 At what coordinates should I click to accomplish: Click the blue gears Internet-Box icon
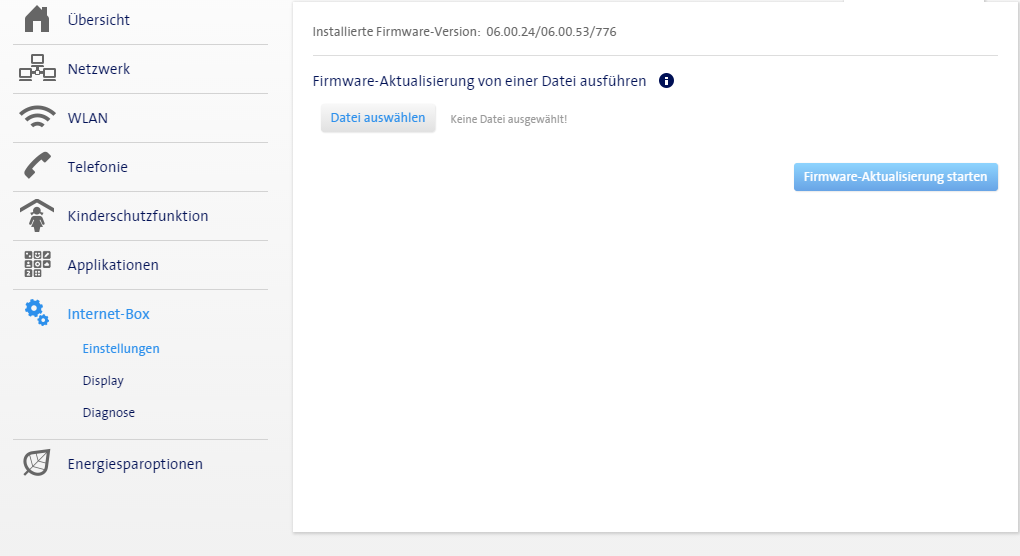37,313
